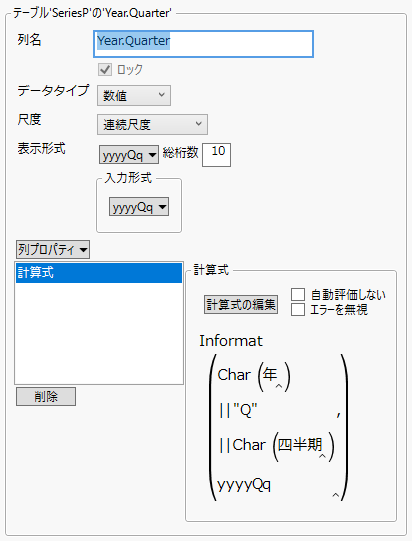Open the 列プロパティ dropdown menu
This screenshot has width=412, height=541.
(53, 249)
